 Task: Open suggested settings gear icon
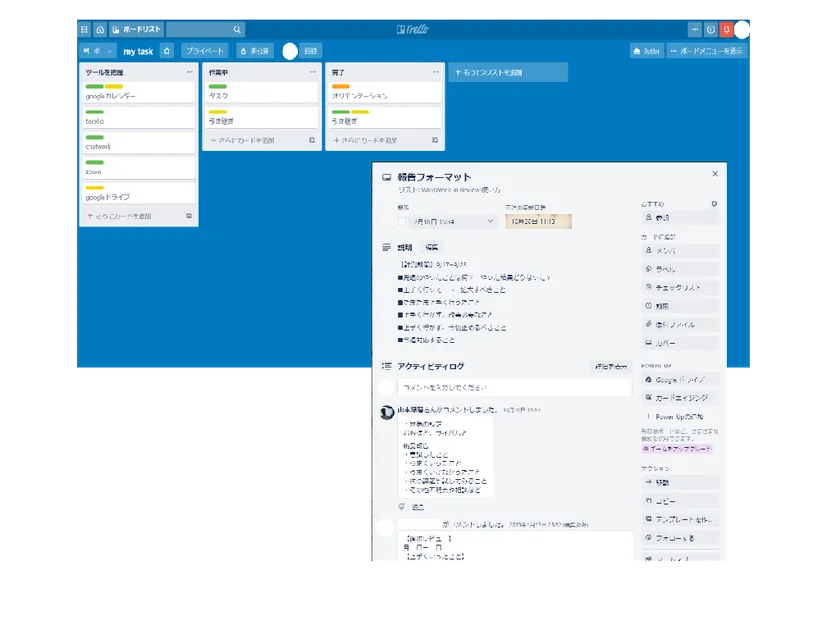[x=714, y=204]
